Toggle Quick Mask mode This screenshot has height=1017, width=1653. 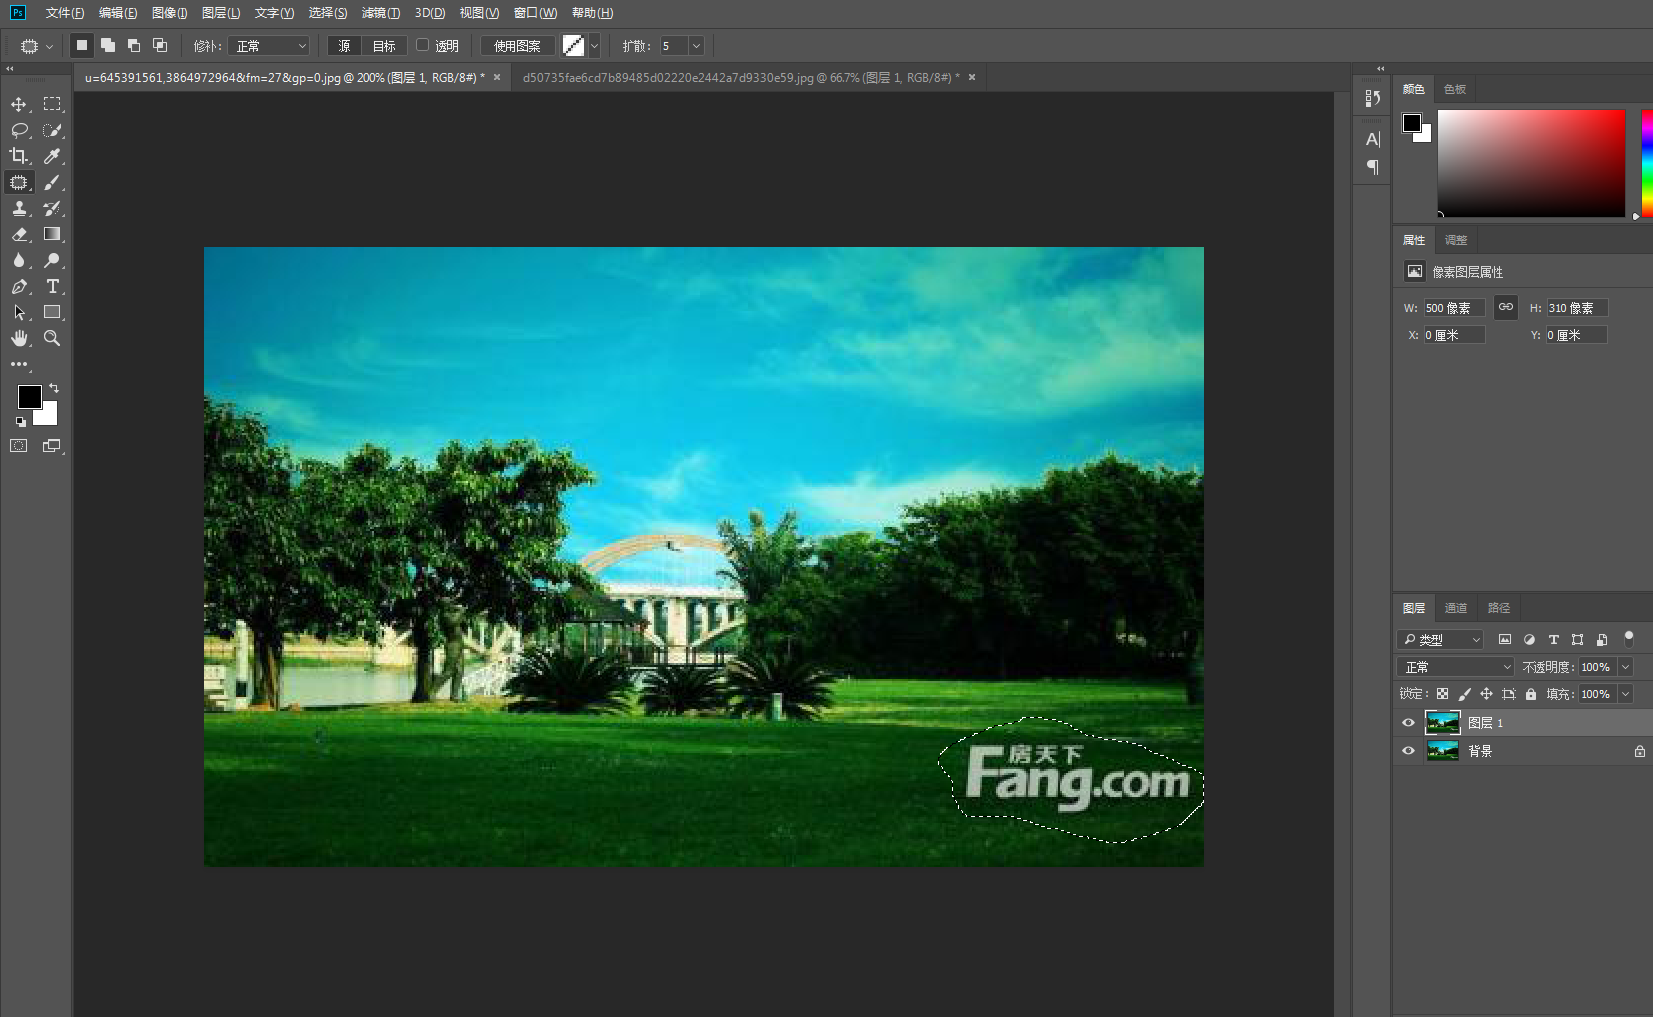[x=19, y=446]
